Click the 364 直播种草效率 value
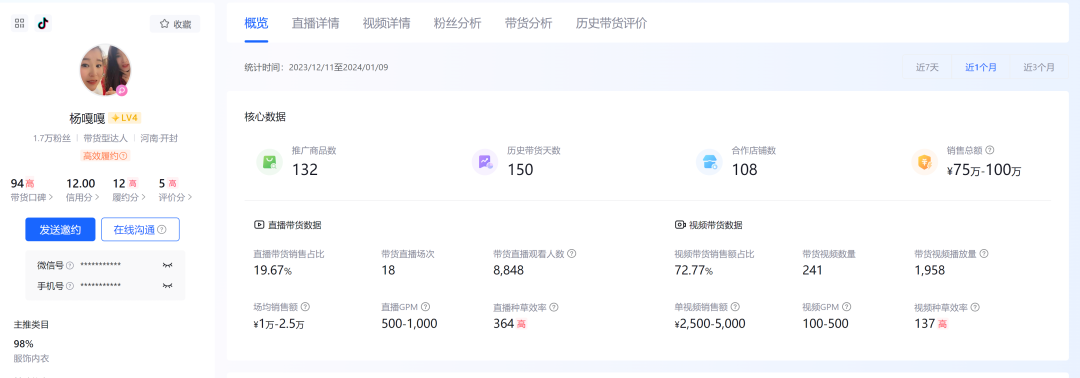The height and width of the screenshot is (378, 1080). pyautogui.click(x=503, y=324)
